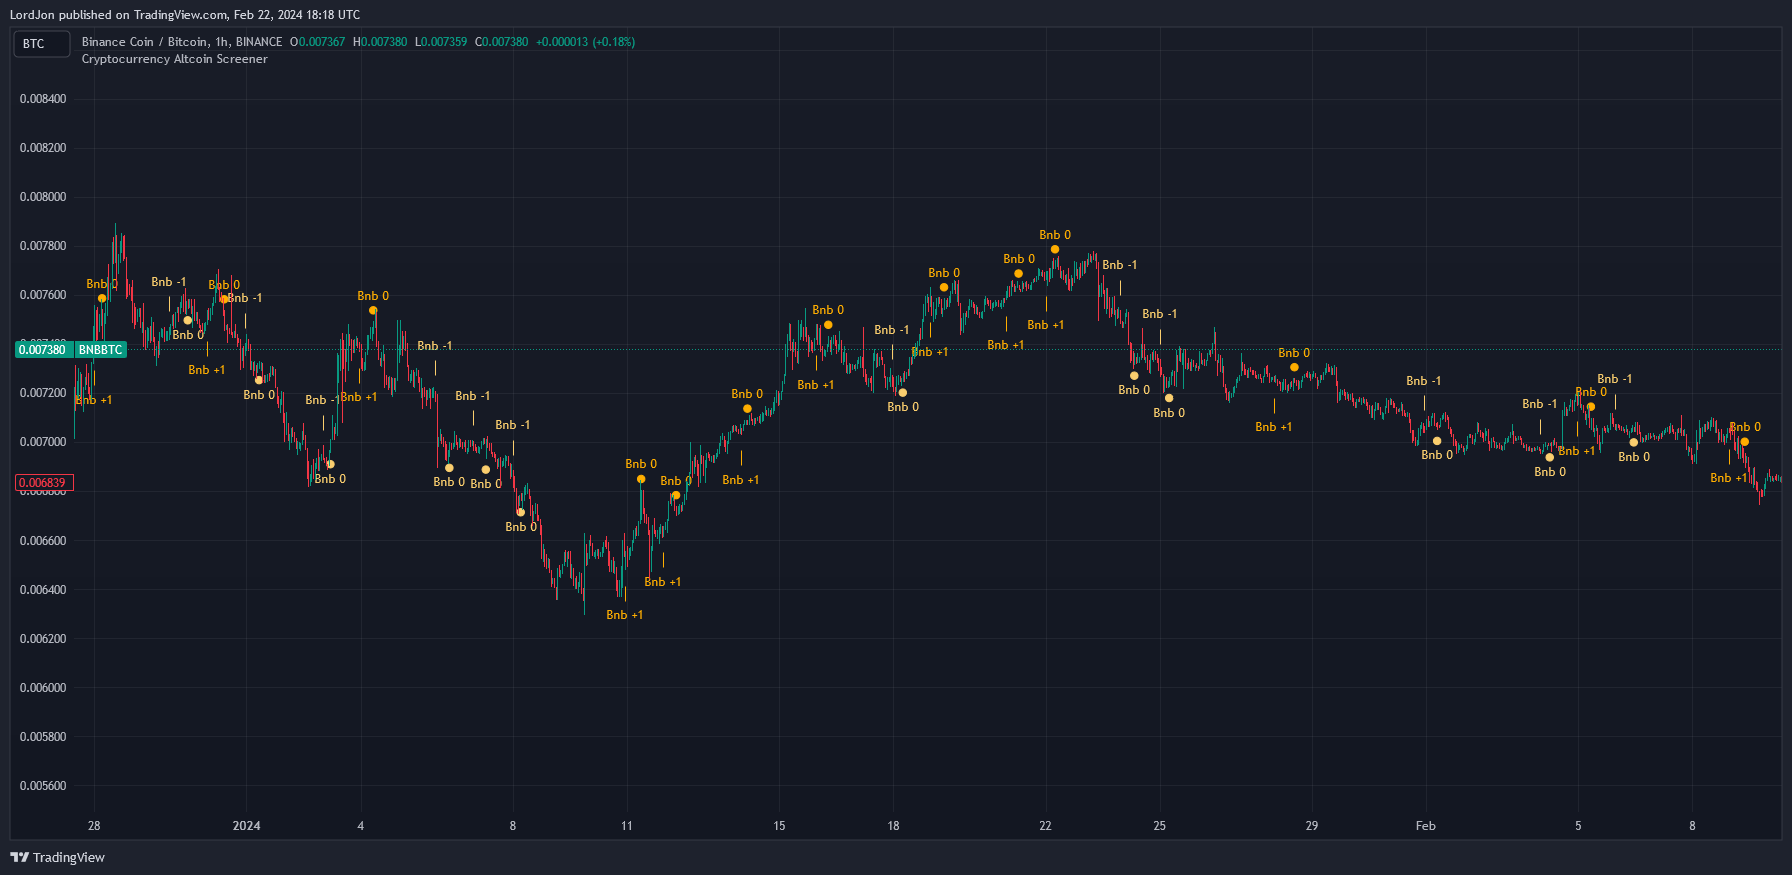1792x875 pixels.
Task: Click the 0.007200 price axis label
Action: click(x=43, y=393)
